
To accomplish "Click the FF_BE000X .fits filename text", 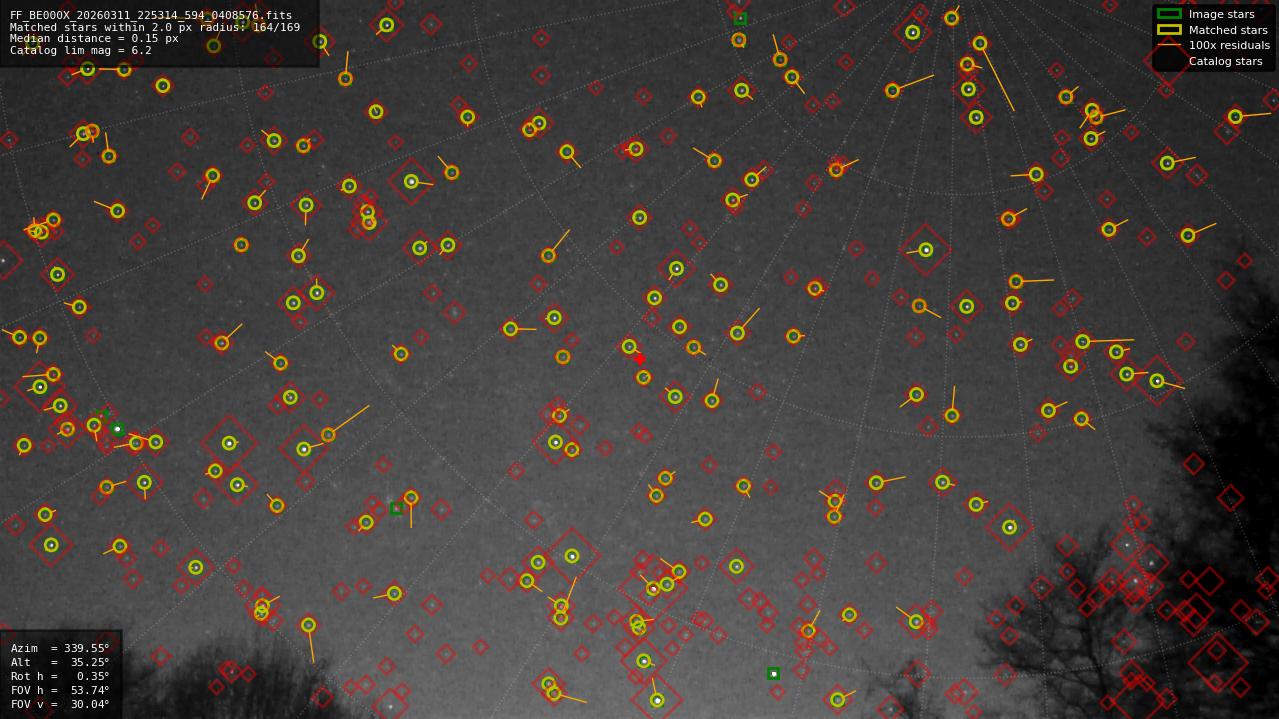I will [151, 16].
